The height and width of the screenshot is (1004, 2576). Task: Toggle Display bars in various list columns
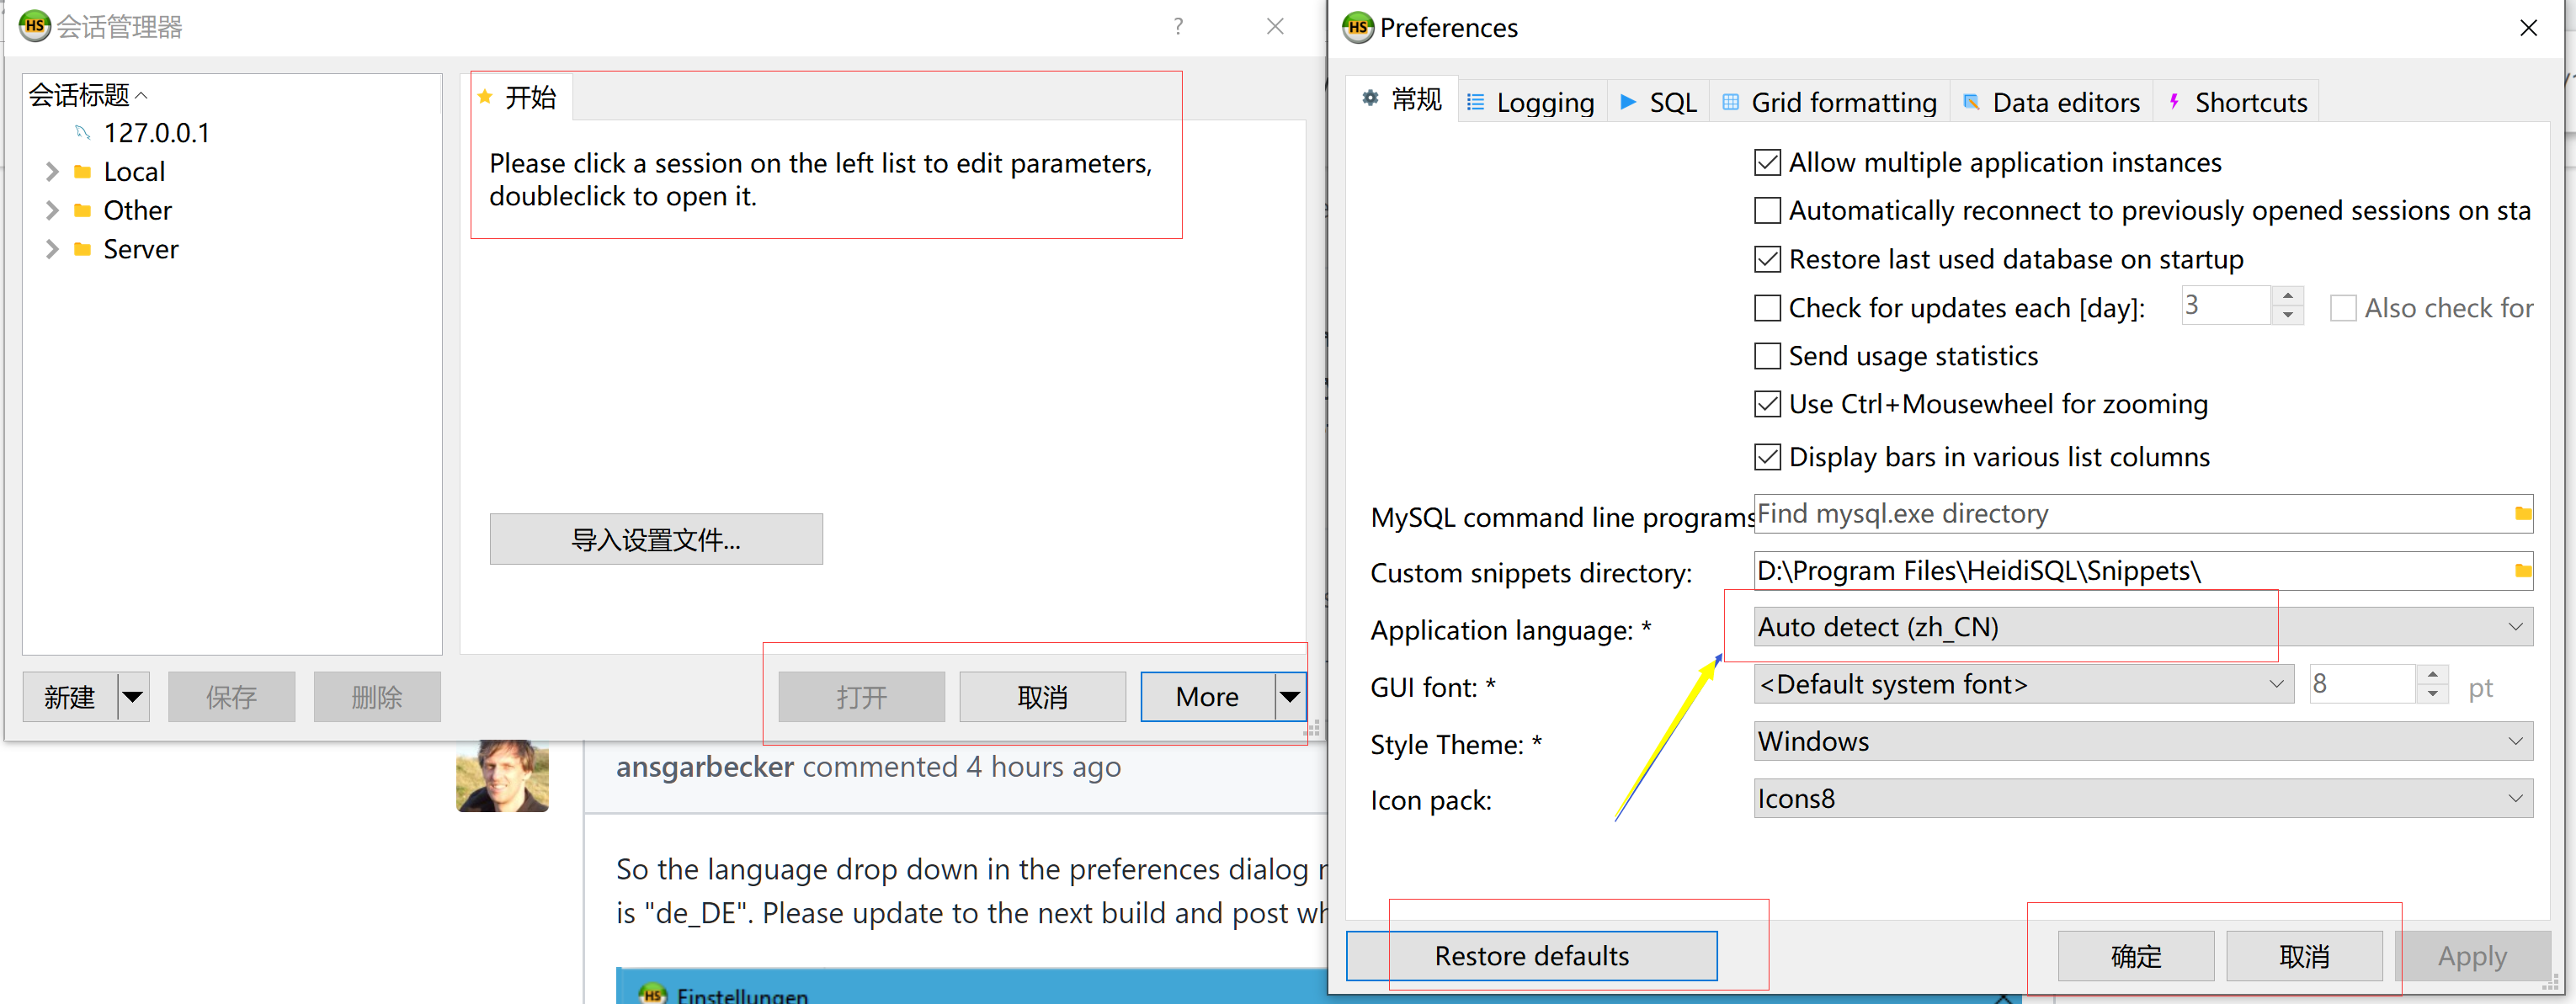coord(1767,457)
